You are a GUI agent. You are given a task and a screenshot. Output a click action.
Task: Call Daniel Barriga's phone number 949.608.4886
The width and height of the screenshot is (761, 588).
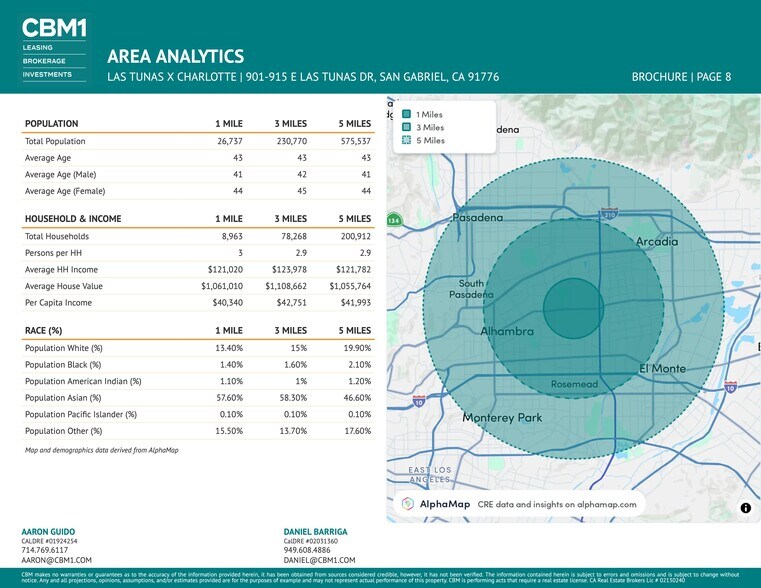pyautogui.click(x=308, y=550)
